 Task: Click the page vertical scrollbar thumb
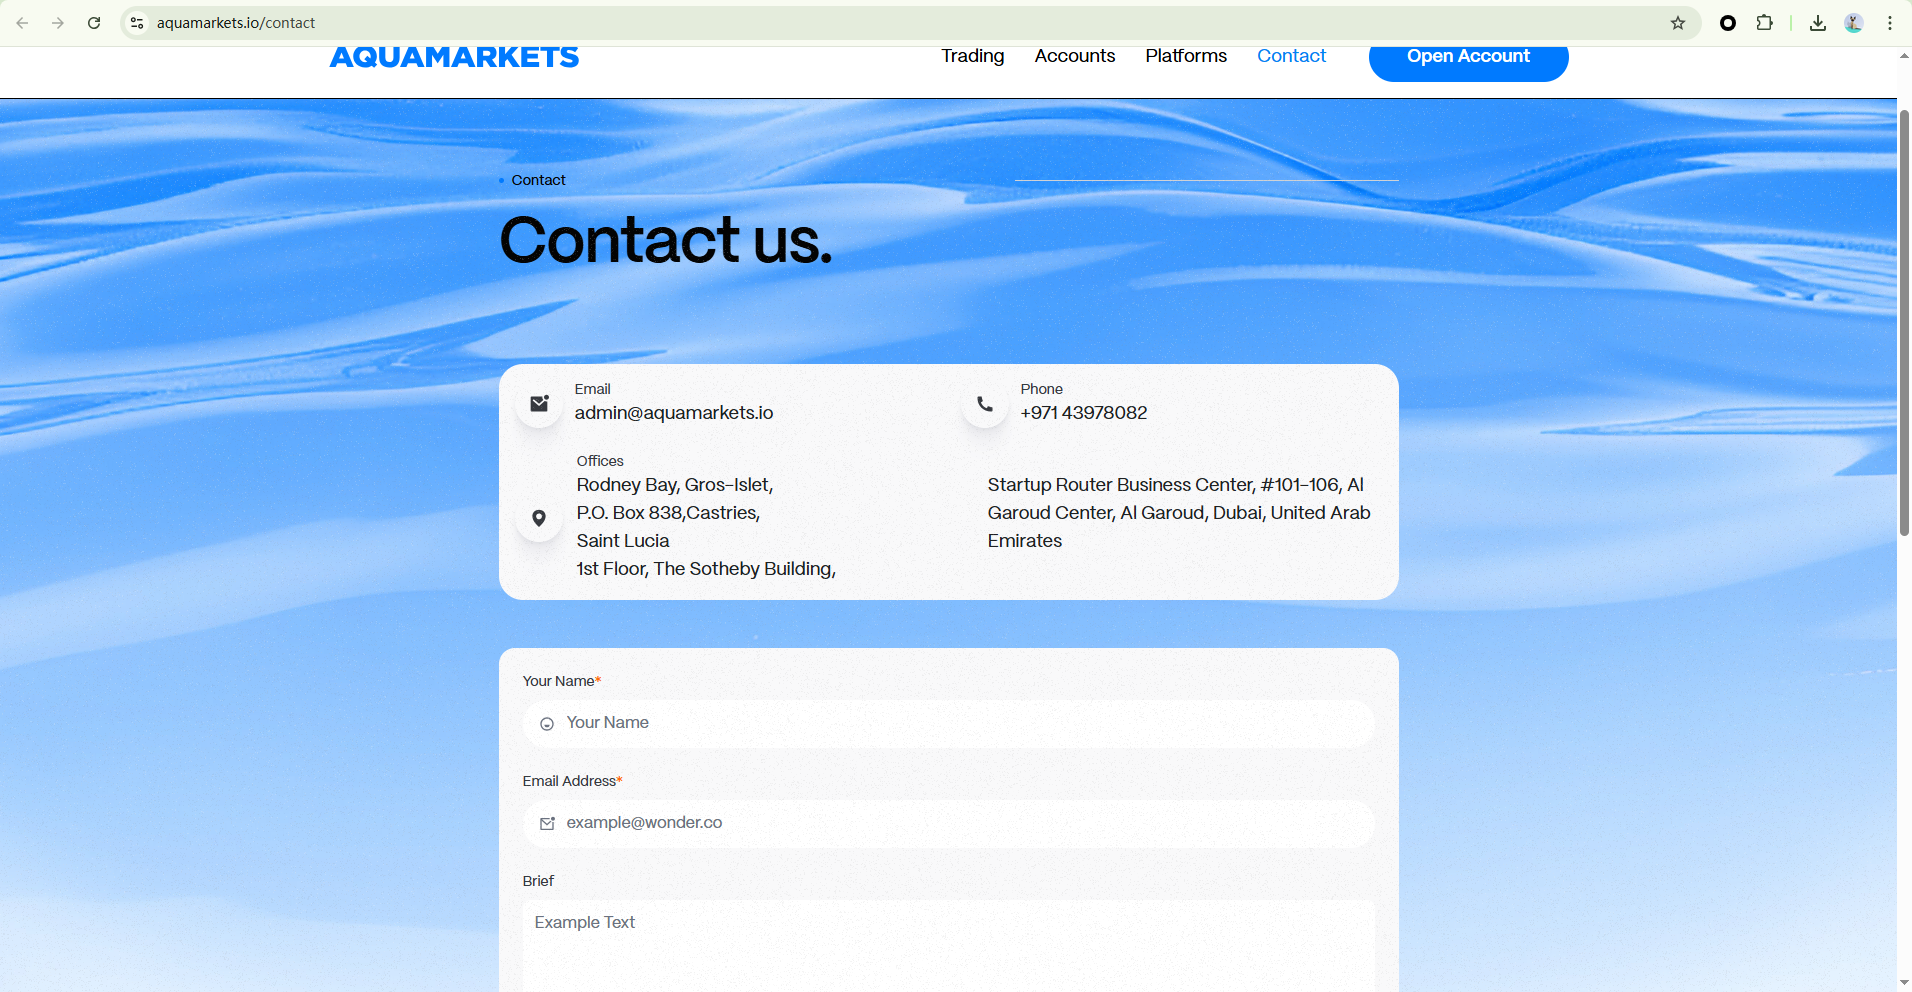pos(1904,322)
